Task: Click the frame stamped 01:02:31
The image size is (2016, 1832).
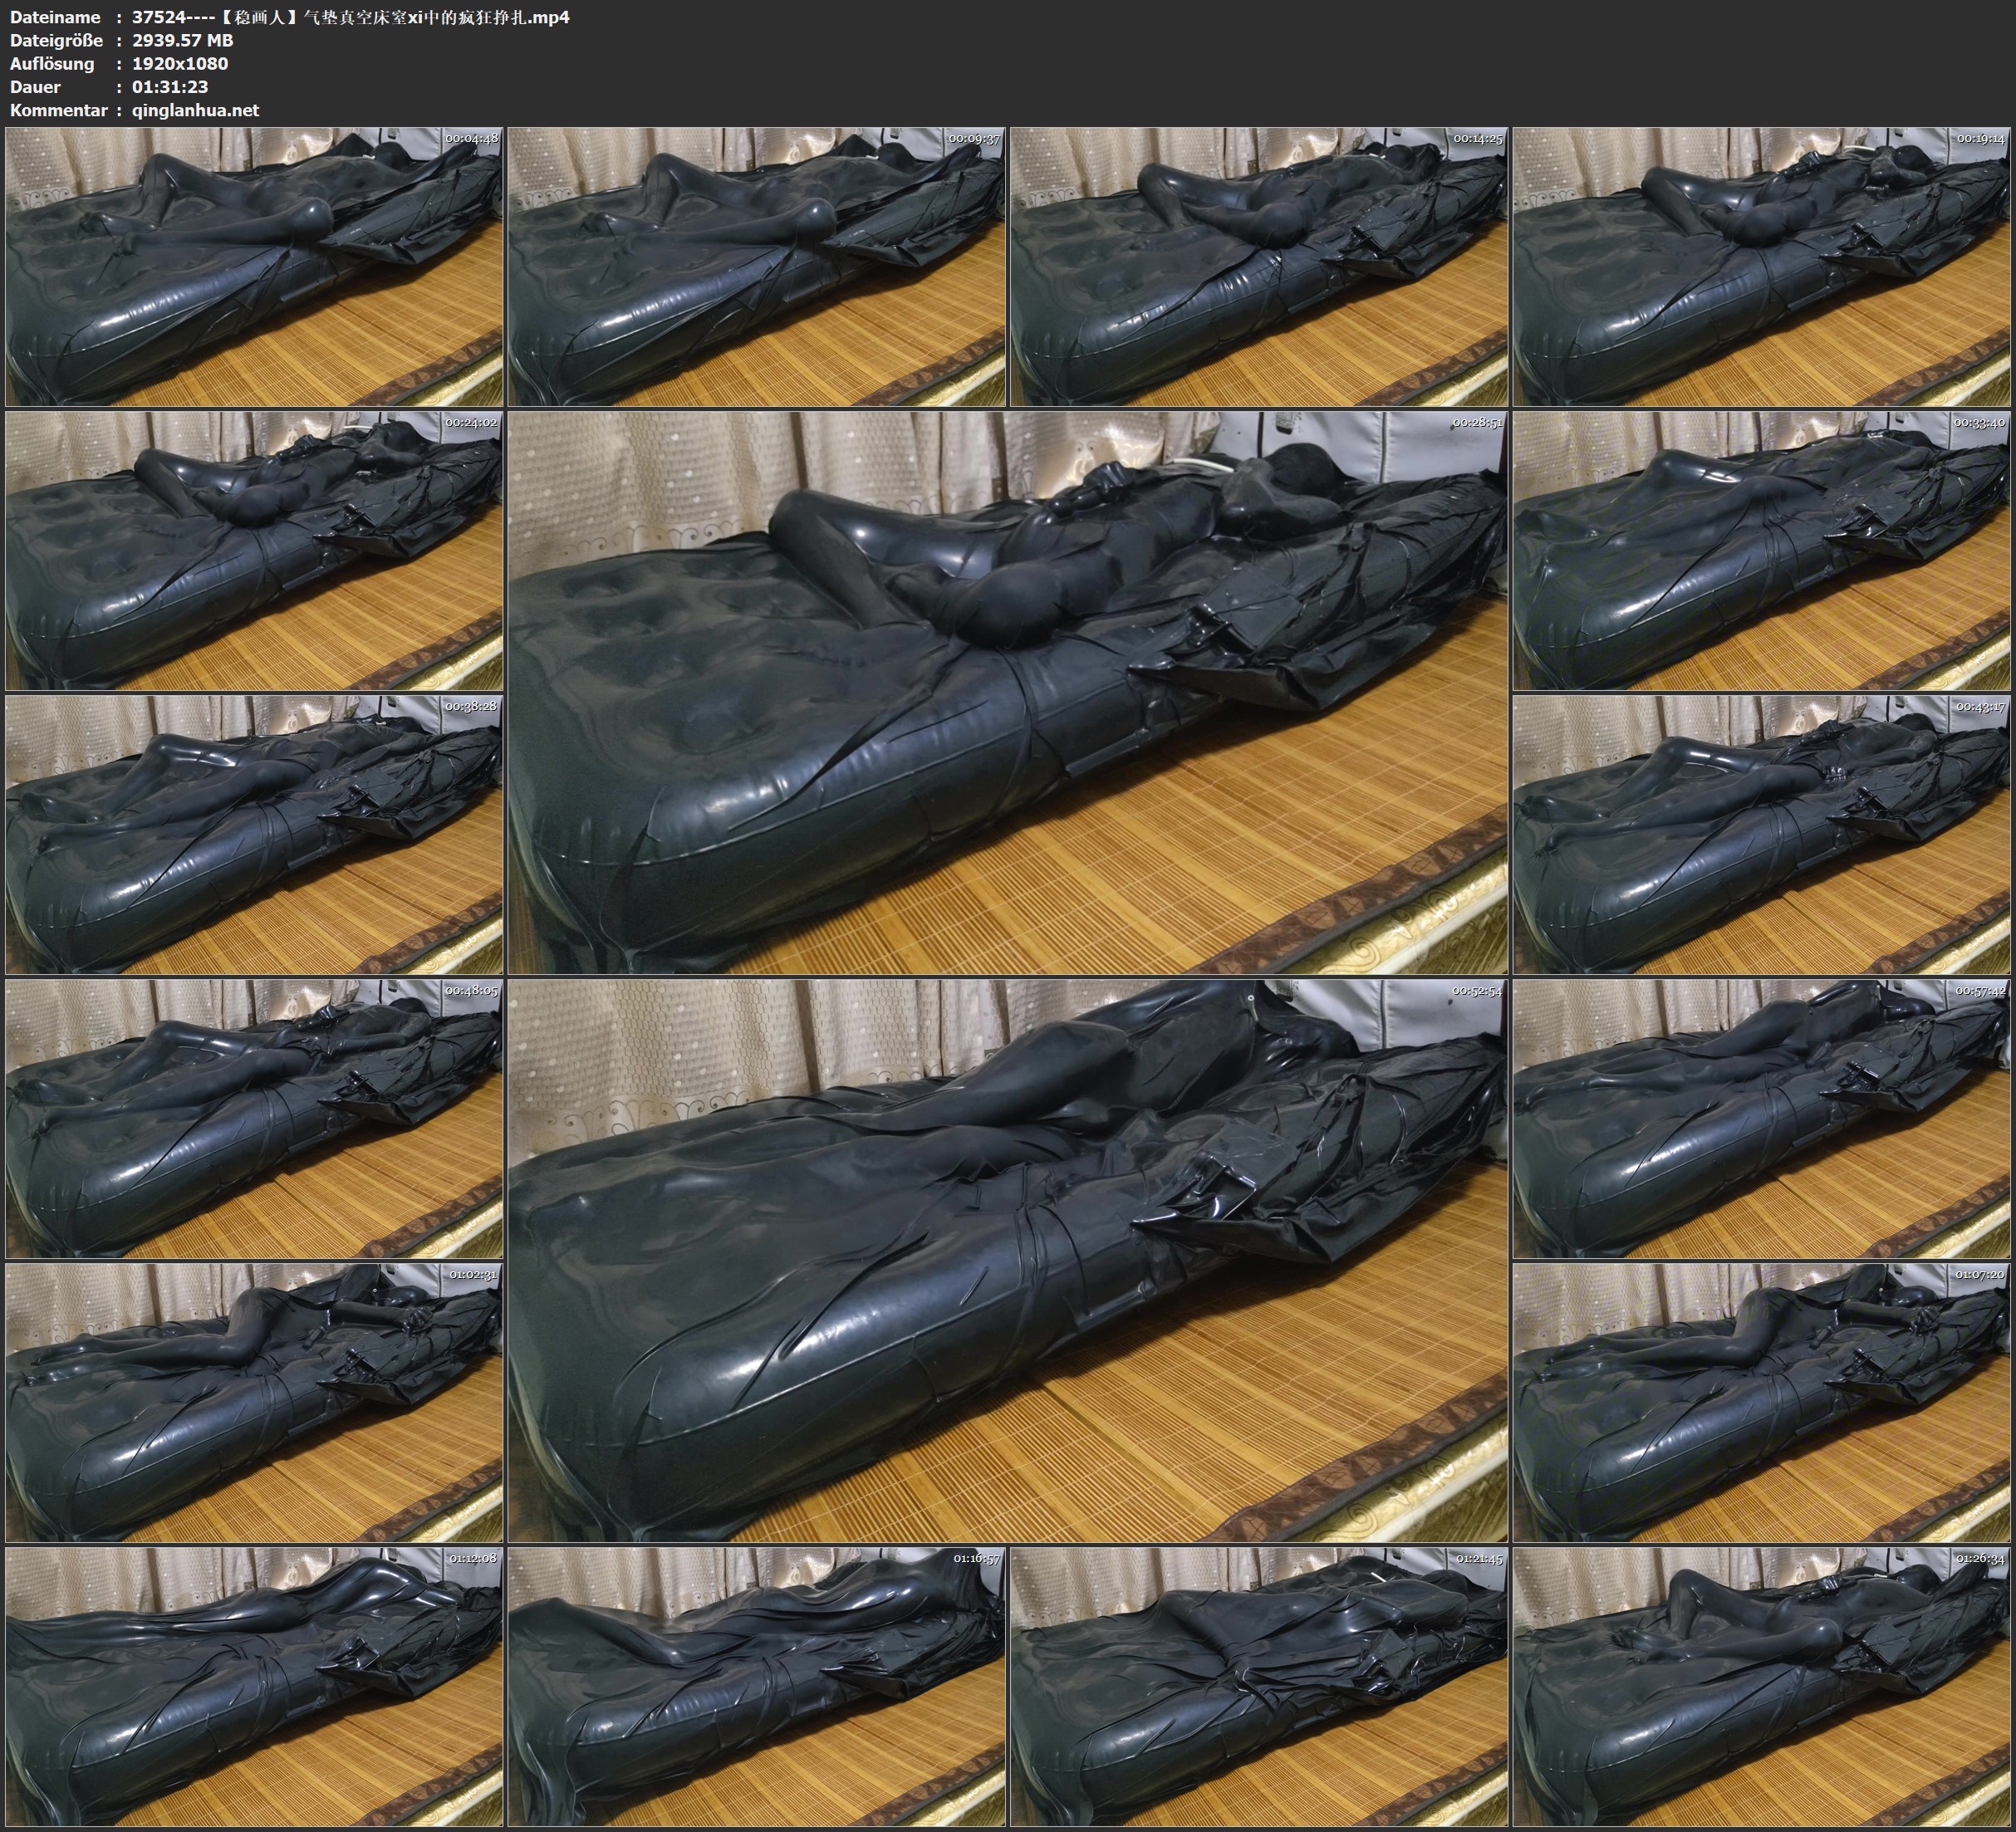Action: point(254,1402)
